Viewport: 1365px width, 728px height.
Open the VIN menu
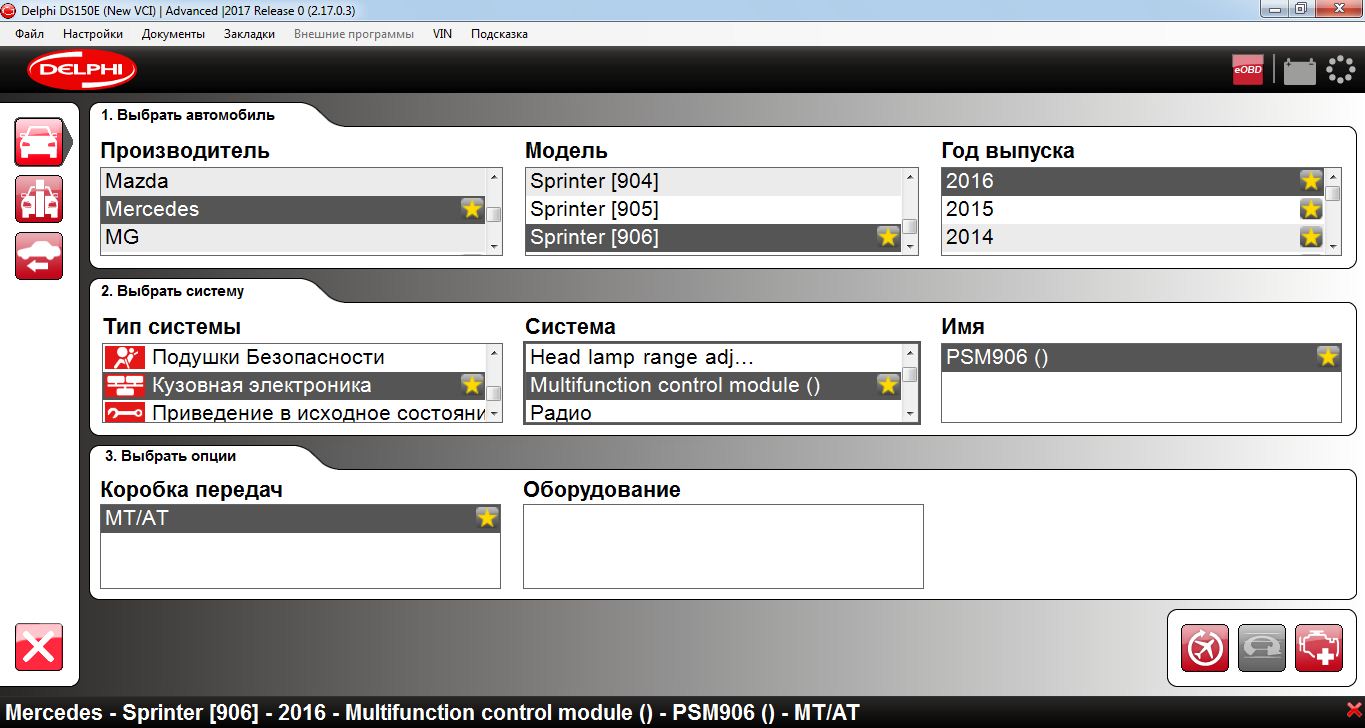pyautogui.click(x=442, y=34)
